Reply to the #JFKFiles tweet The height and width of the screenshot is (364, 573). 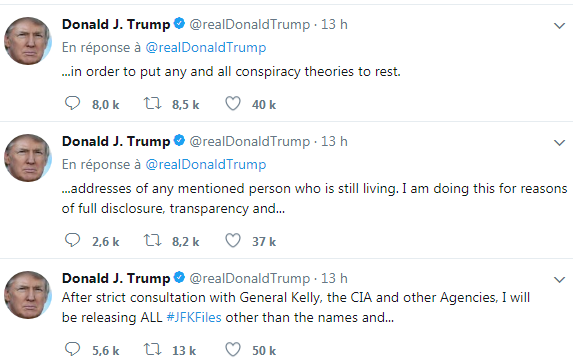[72, 349]
